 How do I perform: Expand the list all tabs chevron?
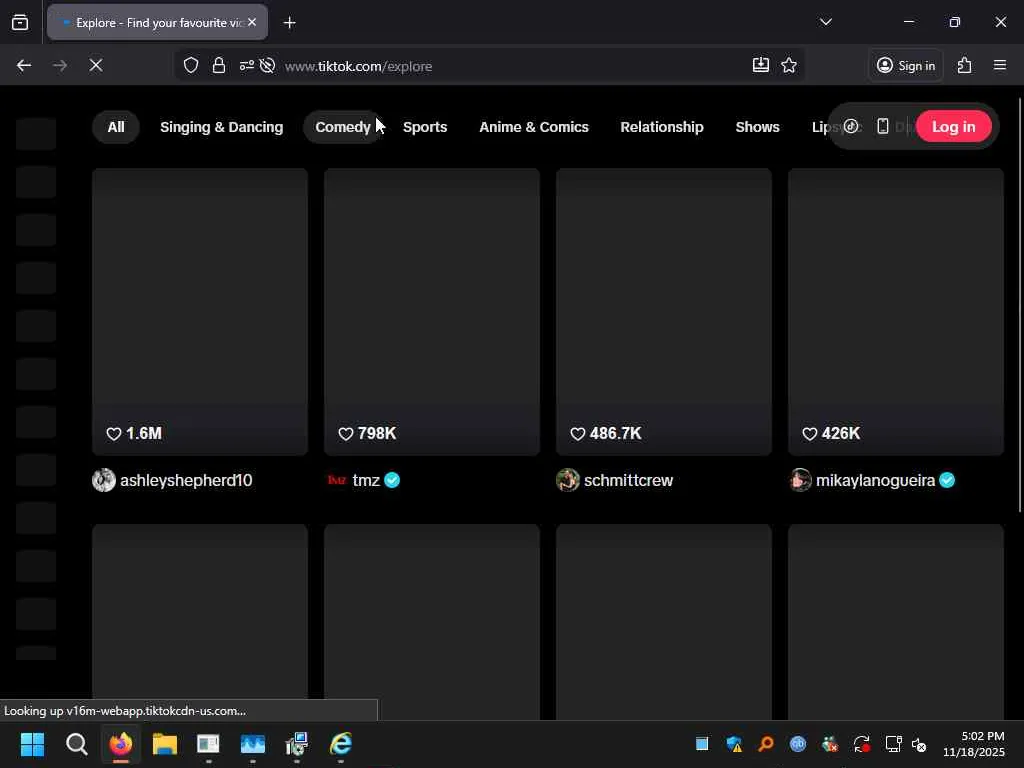pyautogui.click(x=825, y=22)
